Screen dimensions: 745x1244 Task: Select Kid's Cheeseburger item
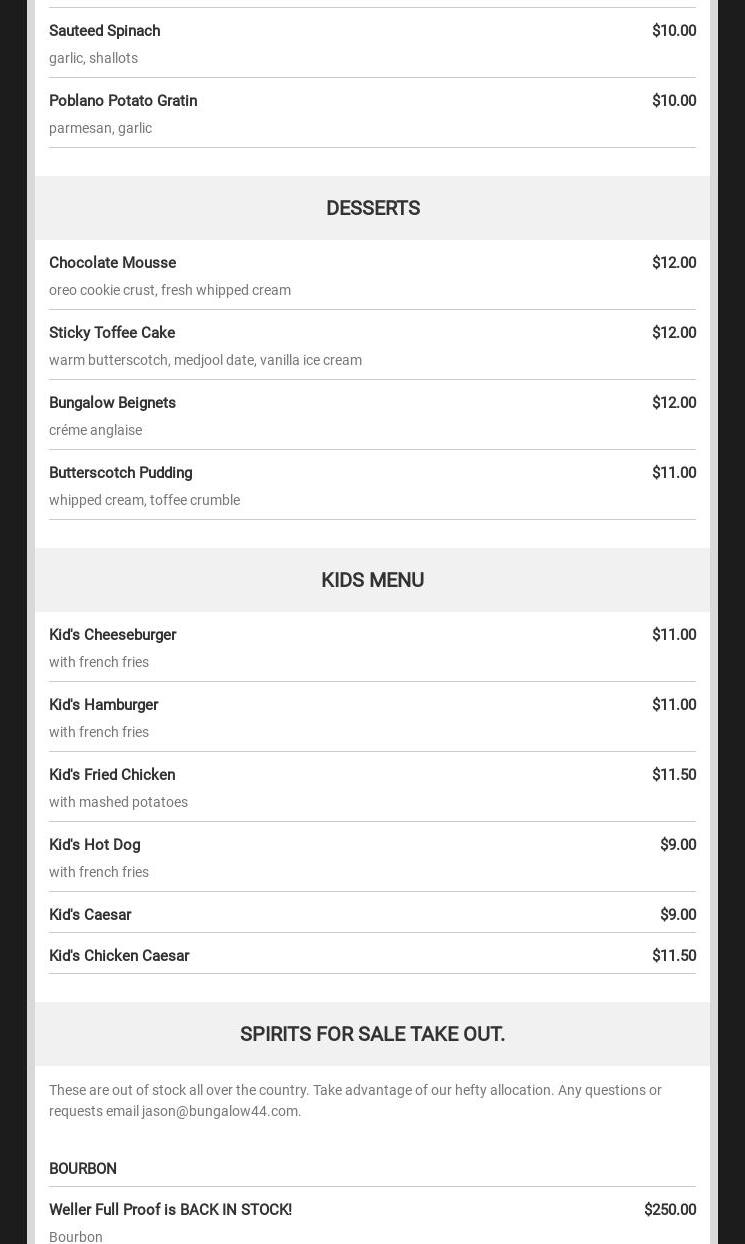click(x=113, y=635)
